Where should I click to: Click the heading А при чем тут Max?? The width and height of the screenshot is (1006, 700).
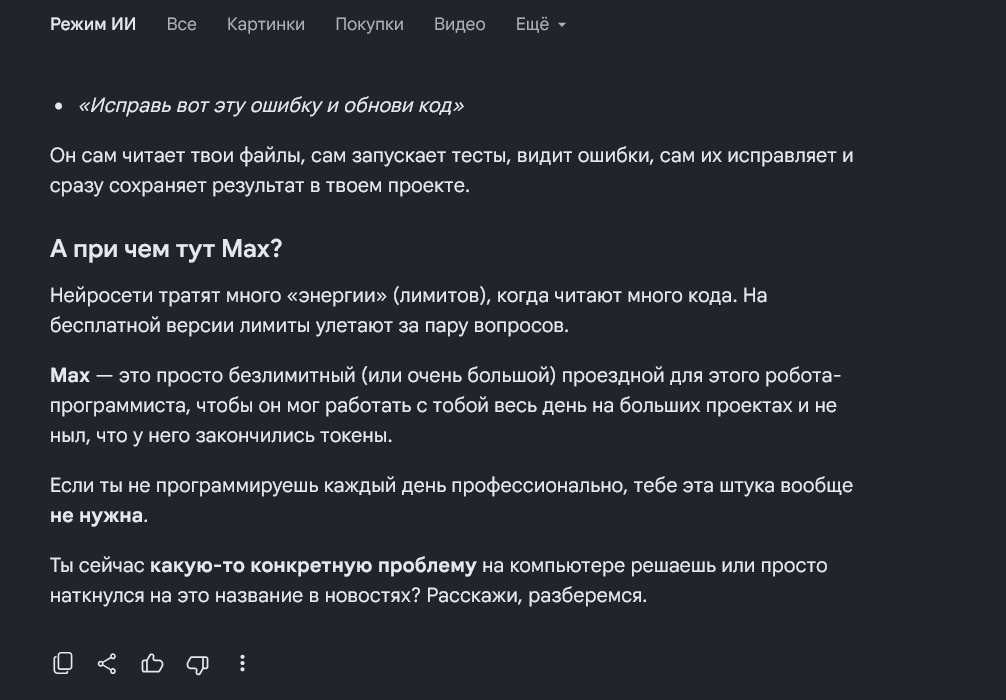[x=166, y=249]
